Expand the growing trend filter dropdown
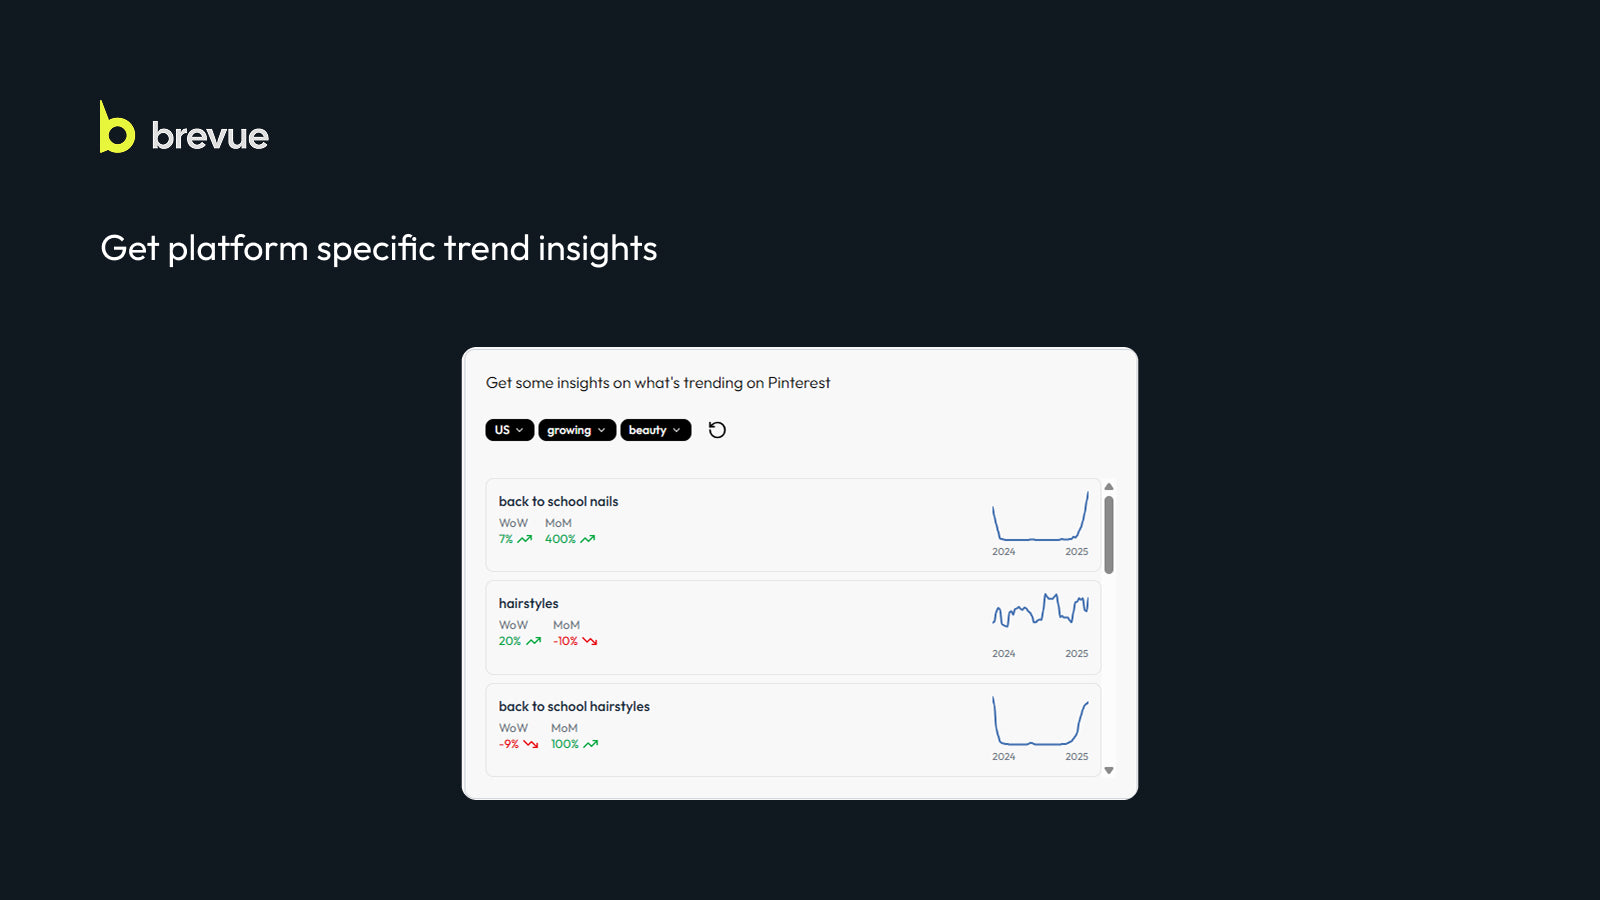1600x900 pixels. coord(576,430)
